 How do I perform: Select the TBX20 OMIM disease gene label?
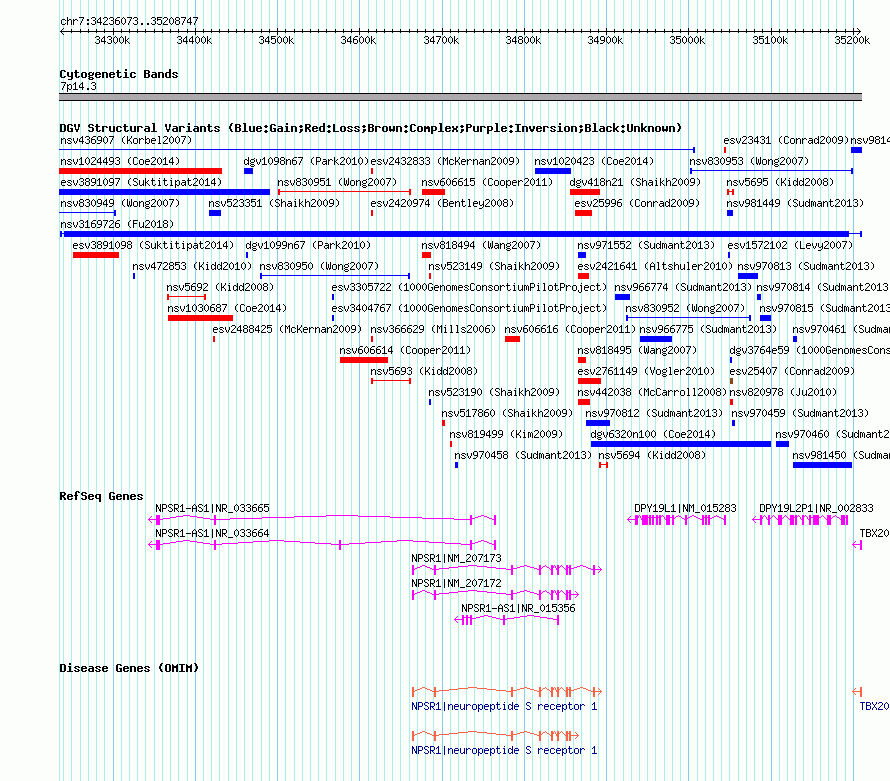click(874, 707)
